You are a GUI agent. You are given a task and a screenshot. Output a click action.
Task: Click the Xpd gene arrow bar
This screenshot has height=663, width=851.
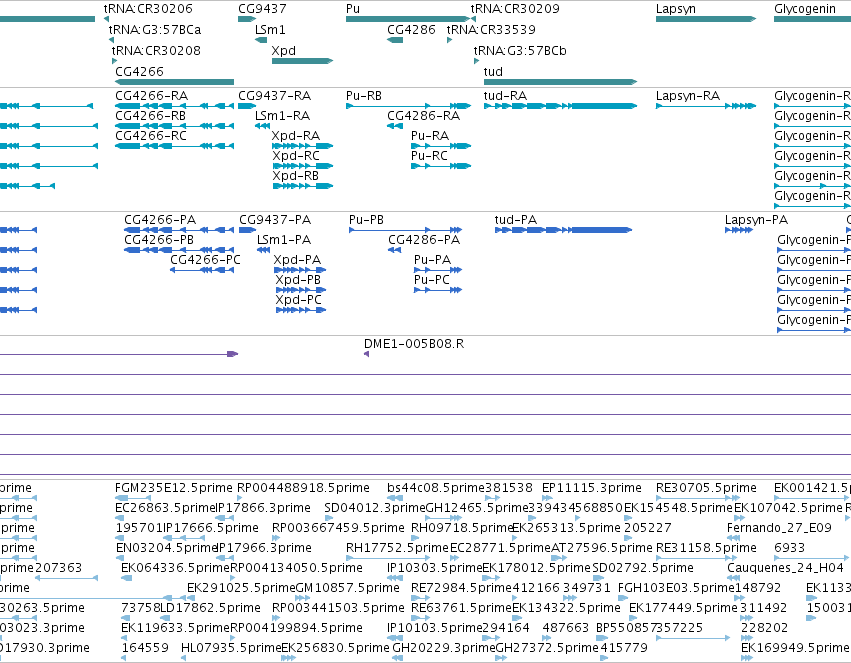[x=302, y=61]
